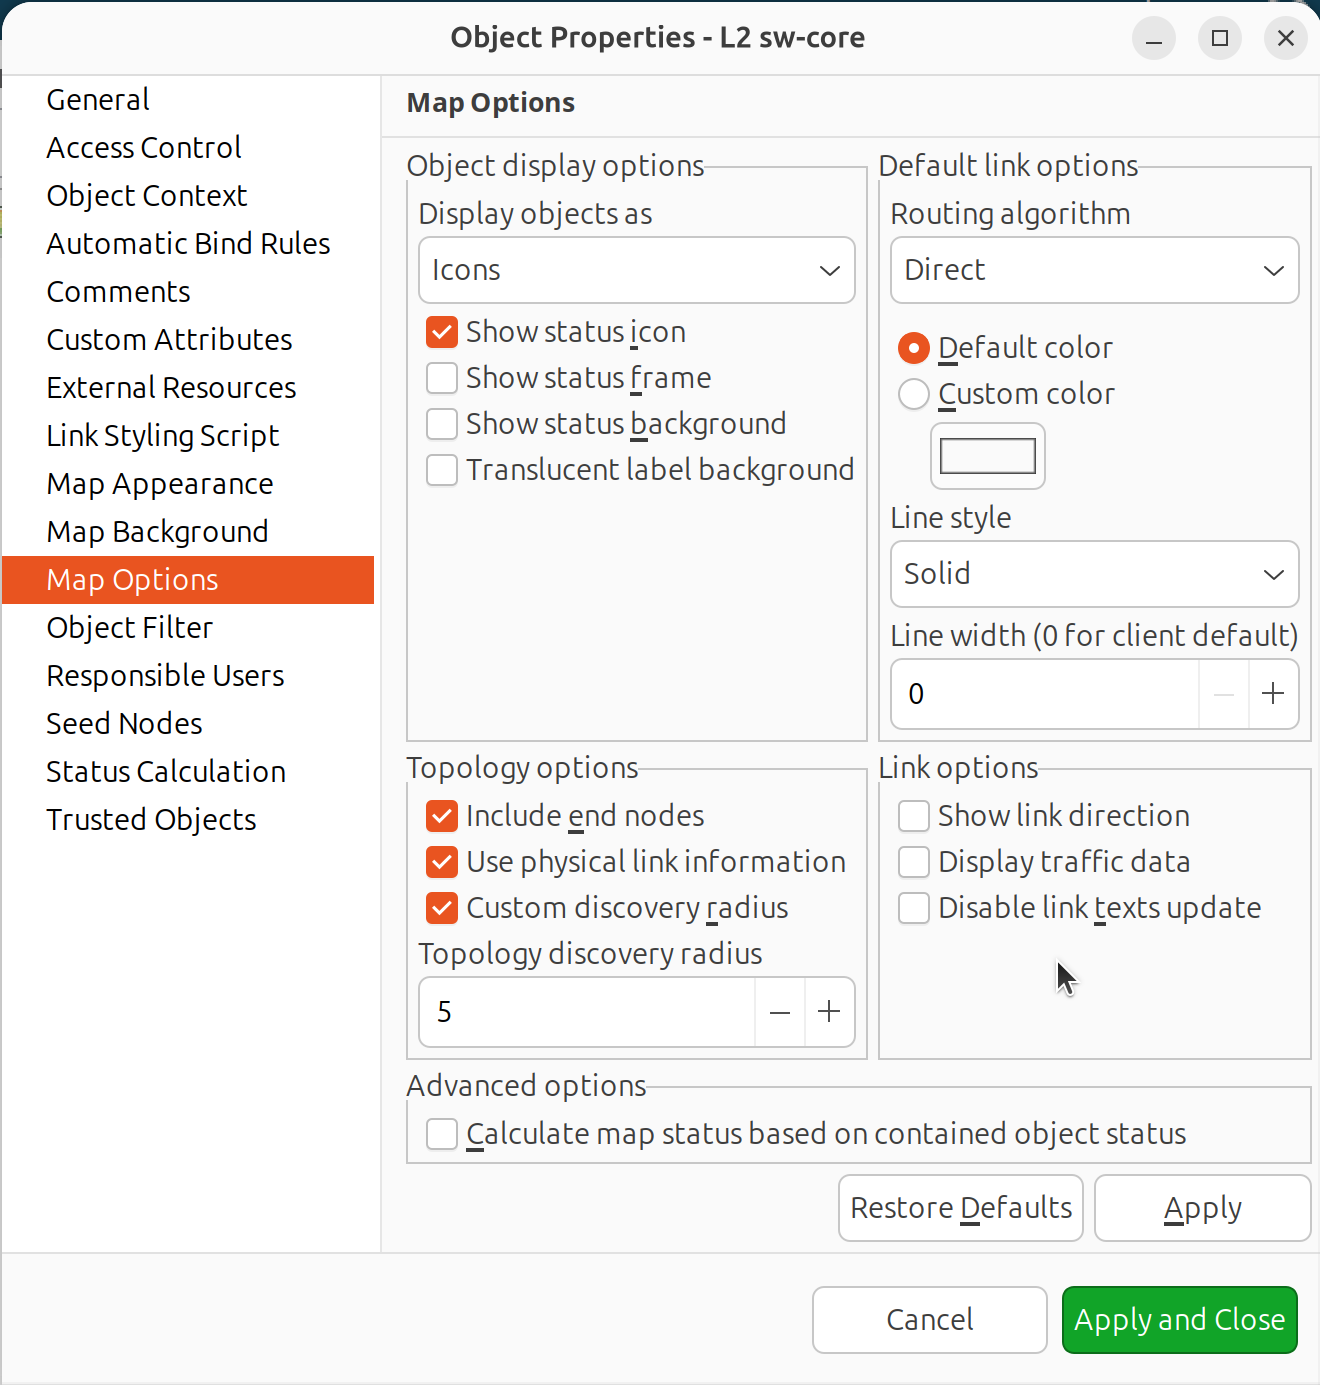The height and width of the screenshot is (1385, 1320).
Task: Enable Translucent label background
Action: pos(441,470)
